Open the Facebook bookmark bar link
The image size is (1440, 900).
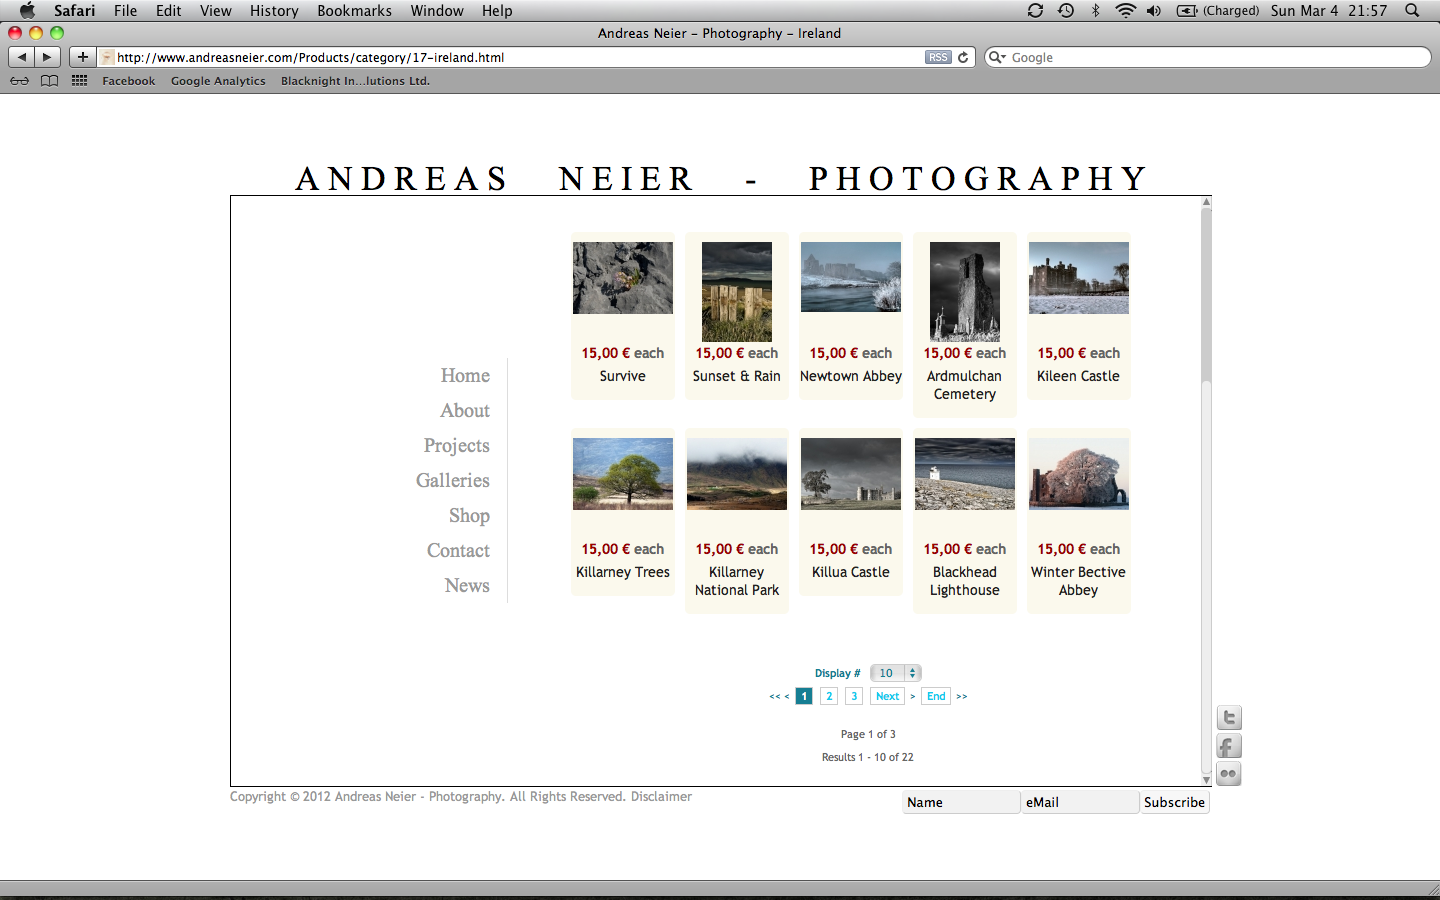click(128, 81)
